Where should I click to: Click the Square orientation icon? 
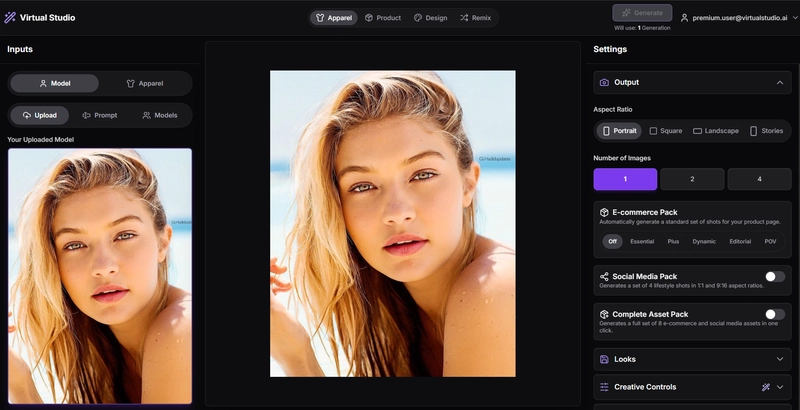pos(653,131)
